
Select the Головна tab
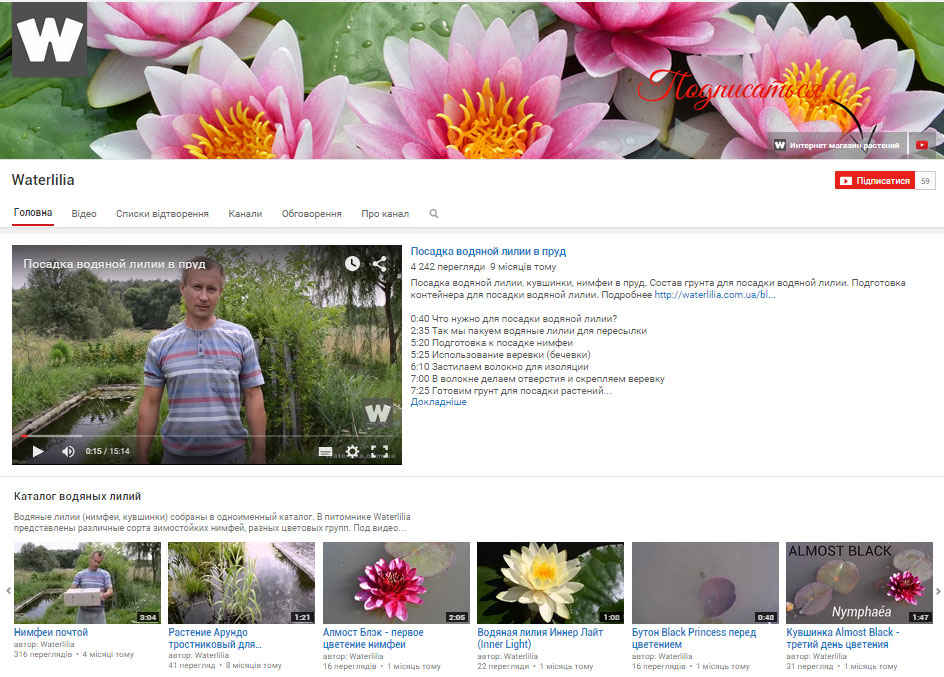(33, 212)
